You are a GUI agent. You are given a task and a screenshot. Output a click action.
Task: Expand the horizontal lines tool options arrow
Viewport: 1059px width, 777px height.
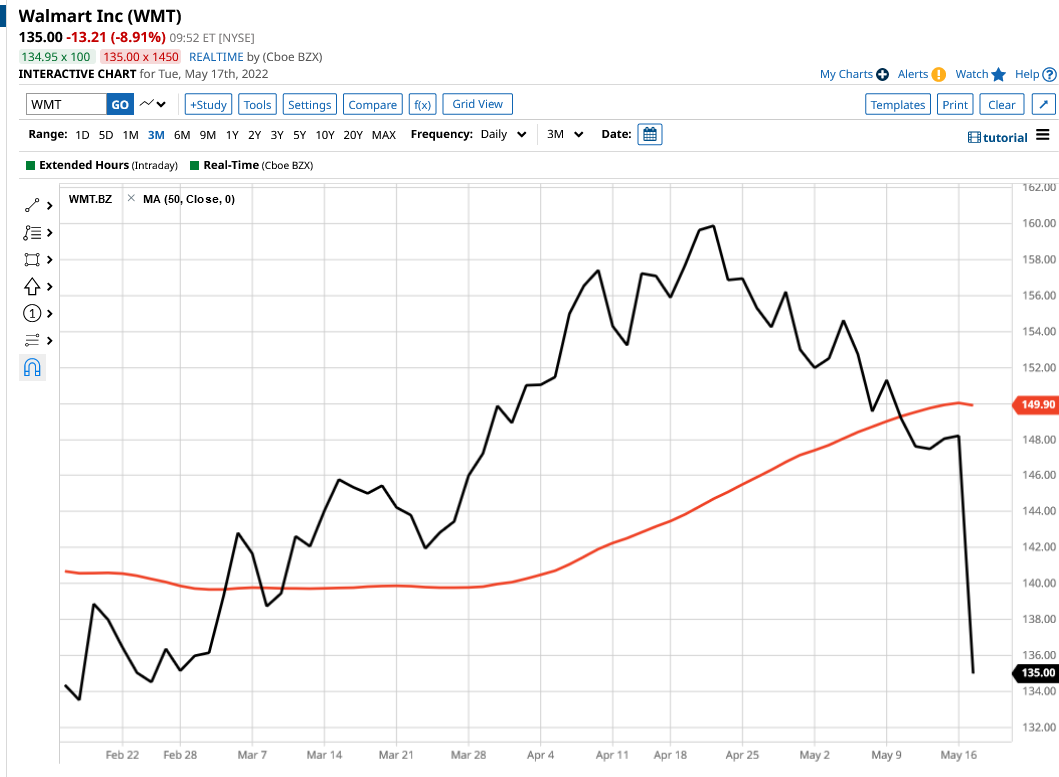49,340
